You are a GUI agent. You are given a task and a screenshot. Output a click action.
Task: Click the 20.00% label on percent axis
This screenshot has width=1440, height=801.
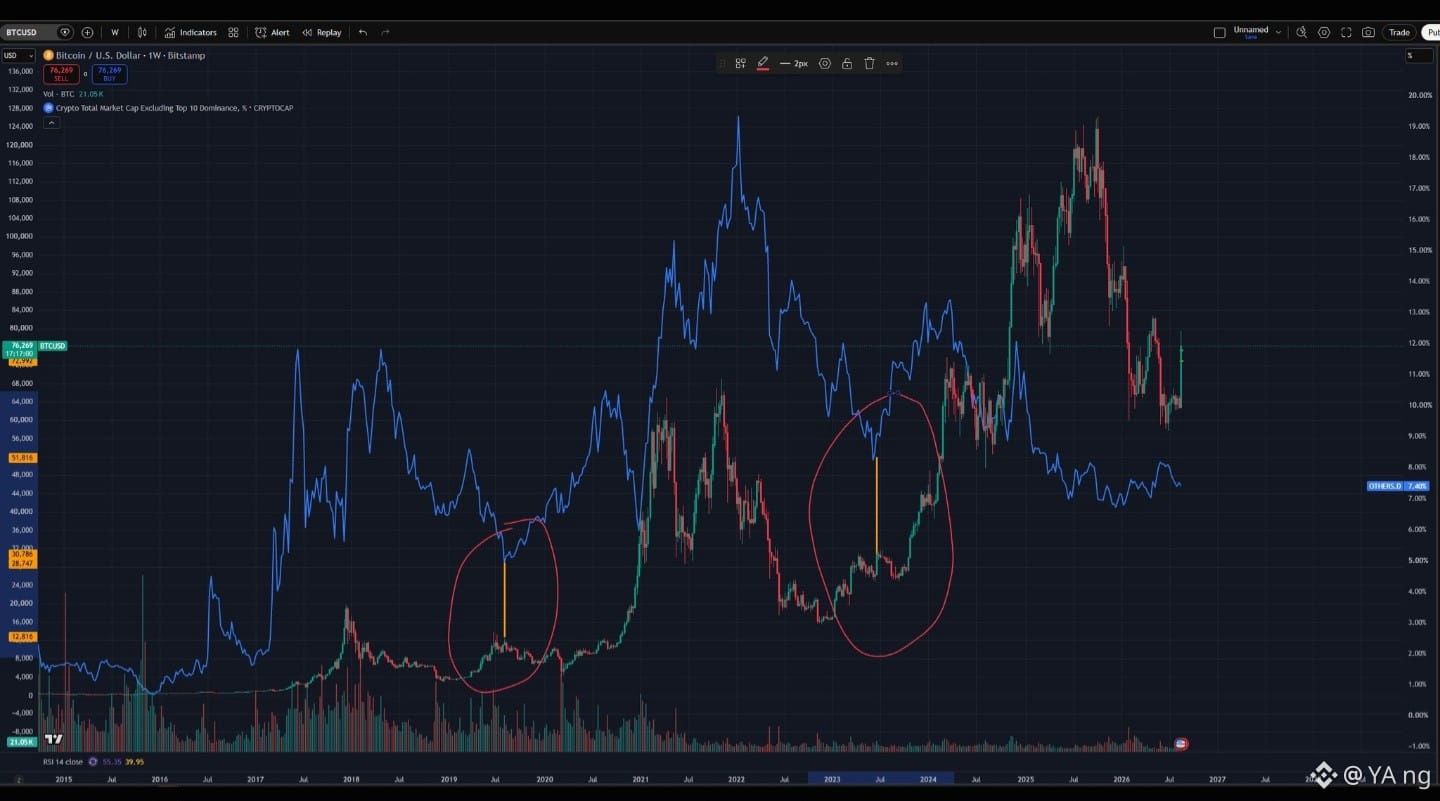[1420, 95]
